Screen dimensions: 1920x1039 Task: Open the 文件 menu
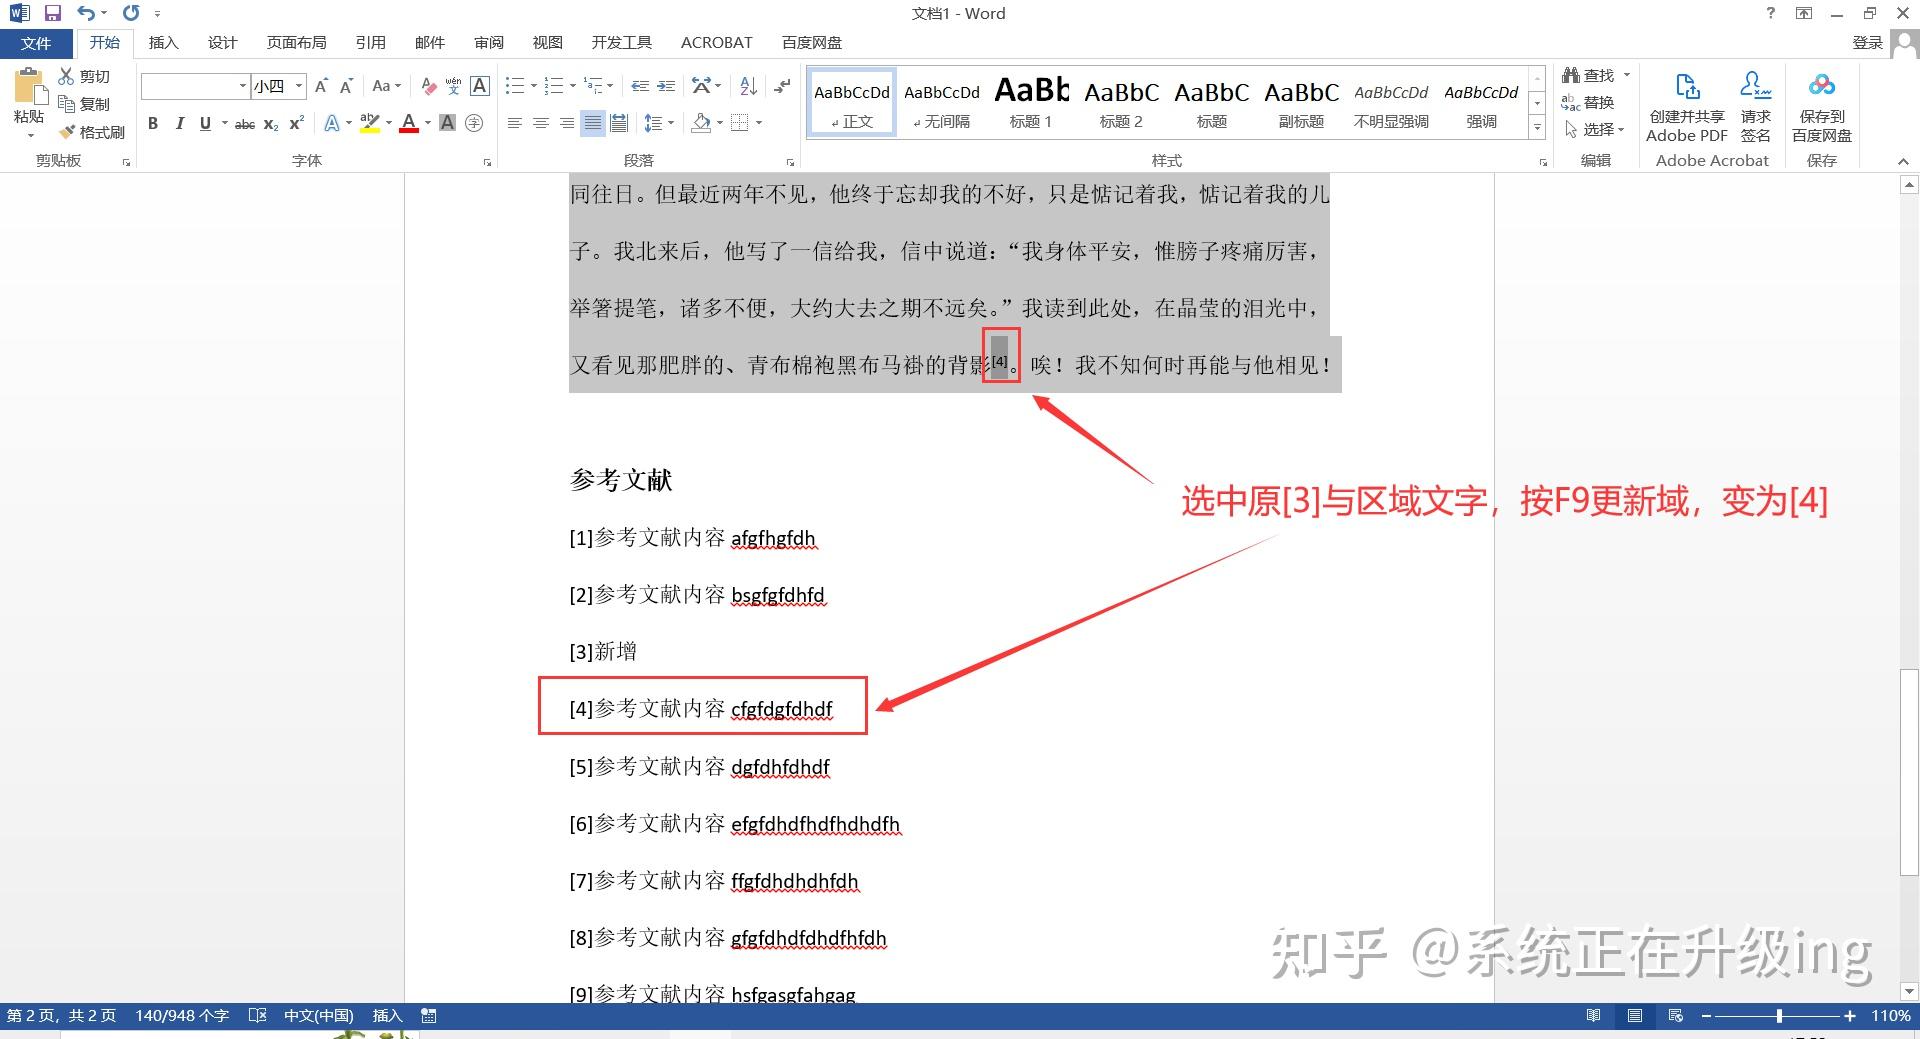tap(35, 42)
